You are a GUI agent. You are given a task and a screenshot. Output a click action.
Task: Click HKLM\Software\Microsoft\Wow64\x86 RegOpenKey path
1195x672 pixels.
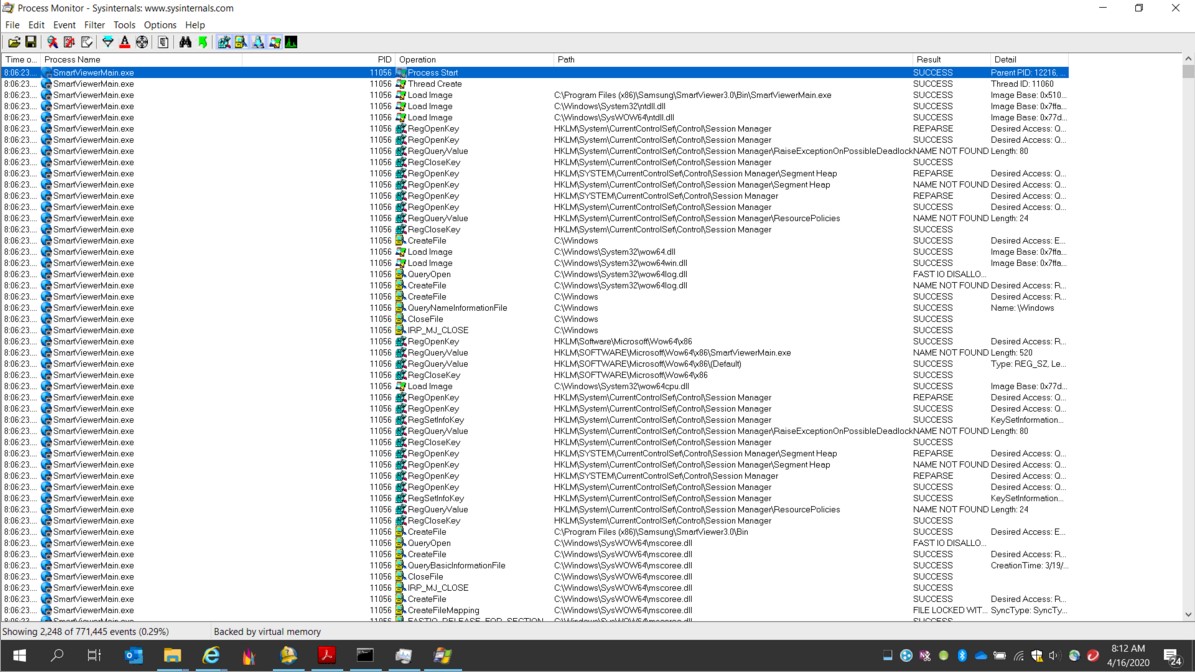coord(623,341)
